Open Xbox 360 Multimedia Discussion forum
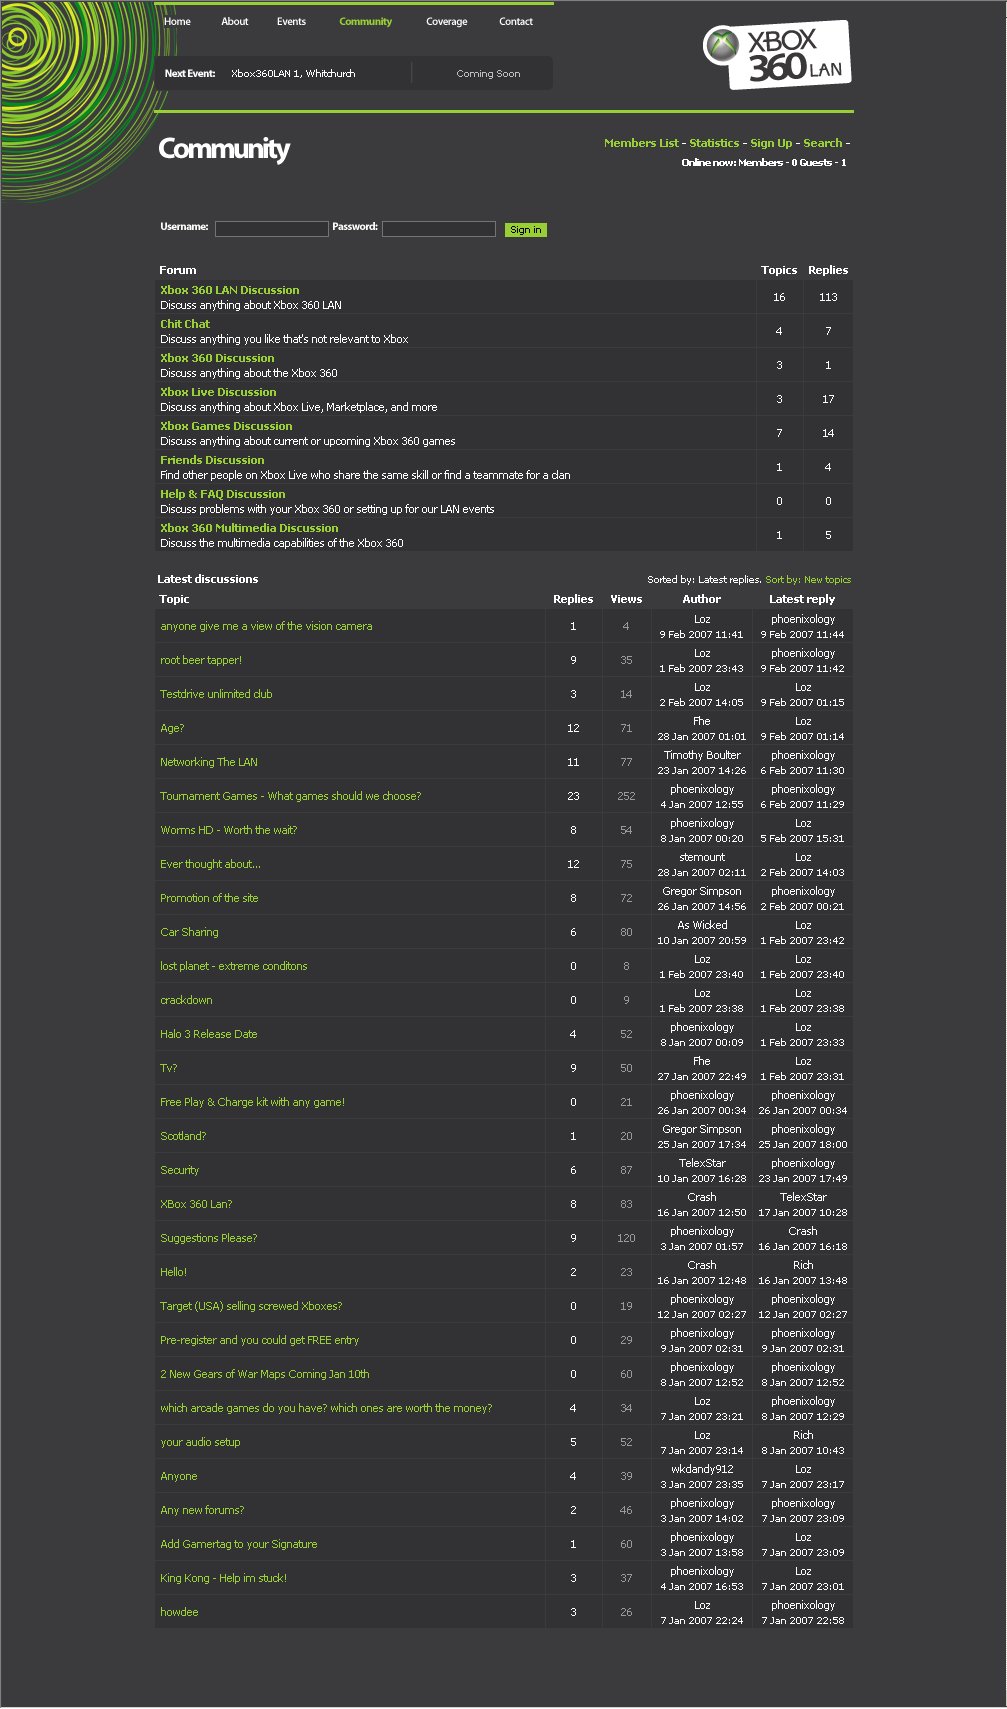Screen dimensions: 1007x1709 click(x=249, y=528)
